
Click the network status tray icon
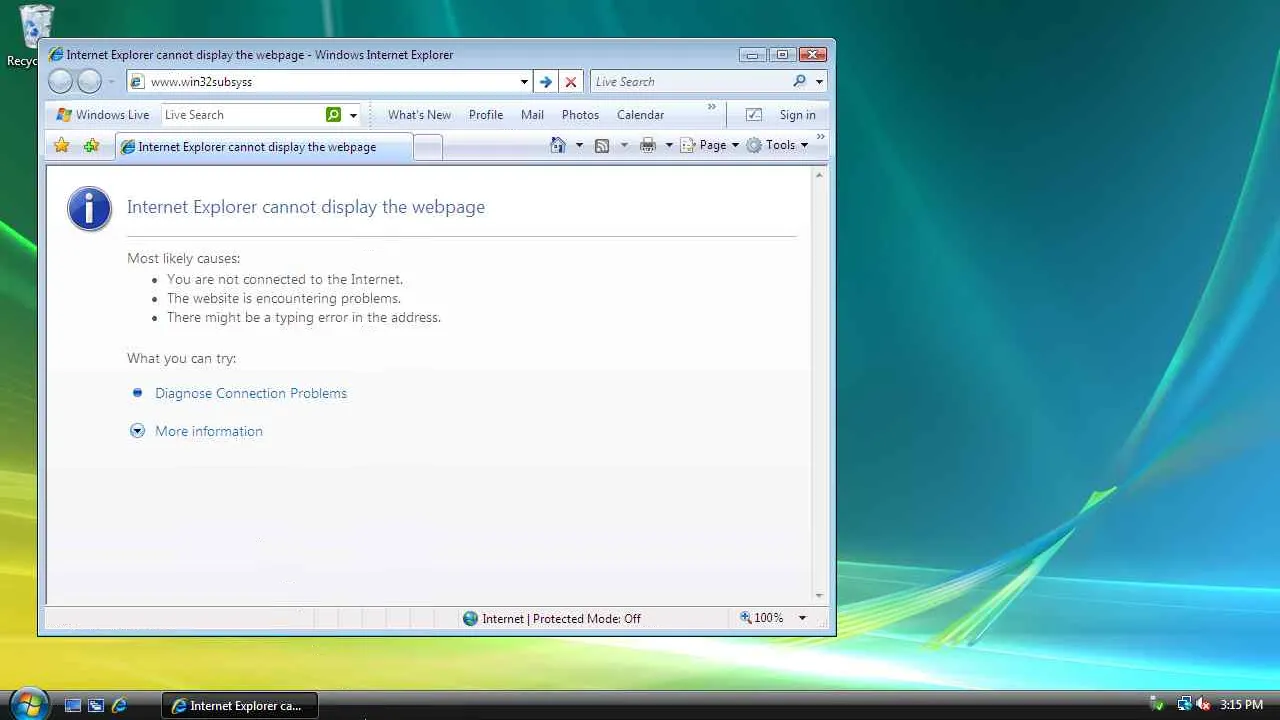[1184, 705]
